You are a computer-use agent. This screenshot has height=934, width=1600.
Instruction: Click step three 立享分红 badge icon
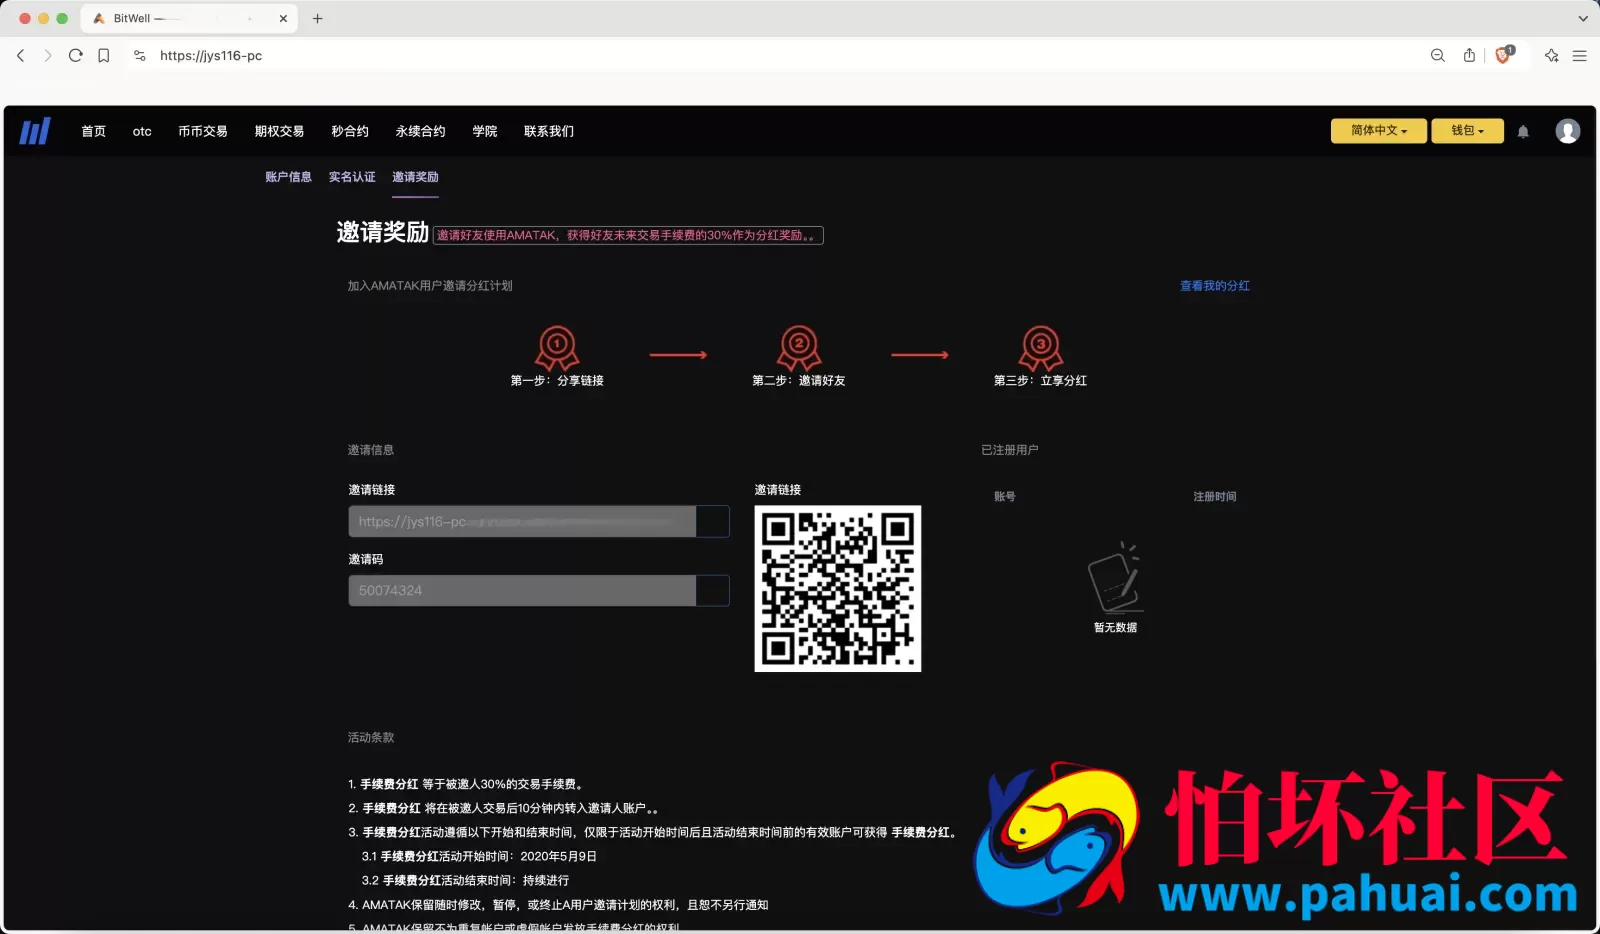(1041, 348)
